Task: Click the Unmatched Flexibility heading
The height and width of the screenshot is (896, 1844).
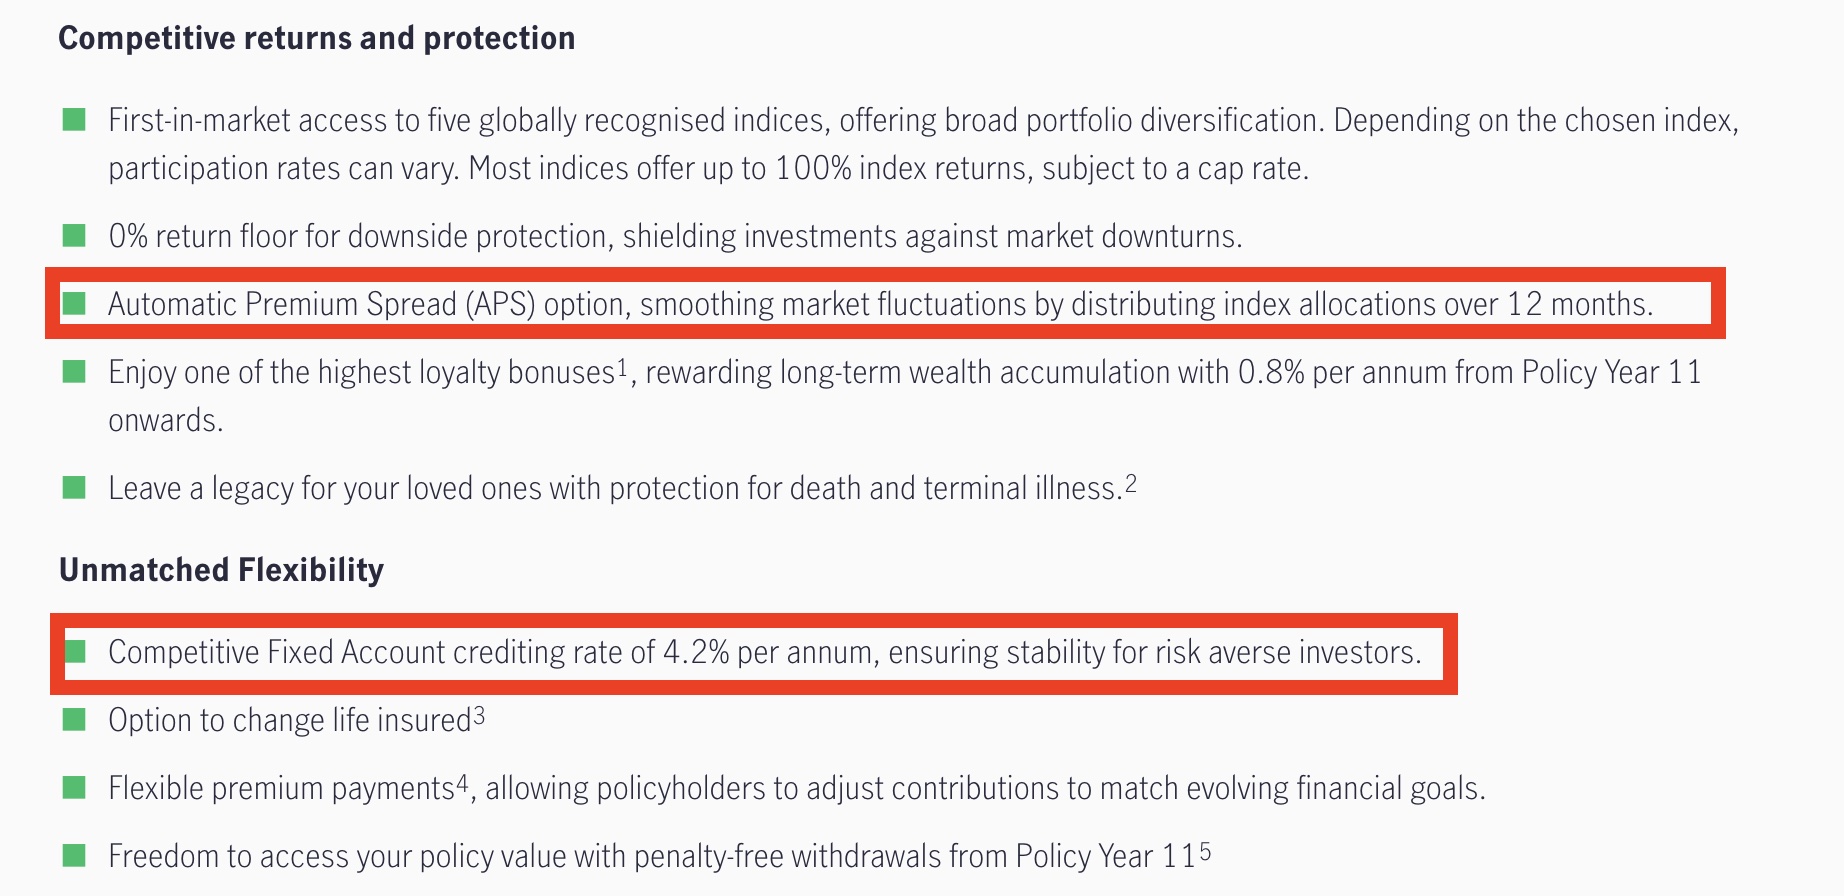Action: [x=221, y=570]
